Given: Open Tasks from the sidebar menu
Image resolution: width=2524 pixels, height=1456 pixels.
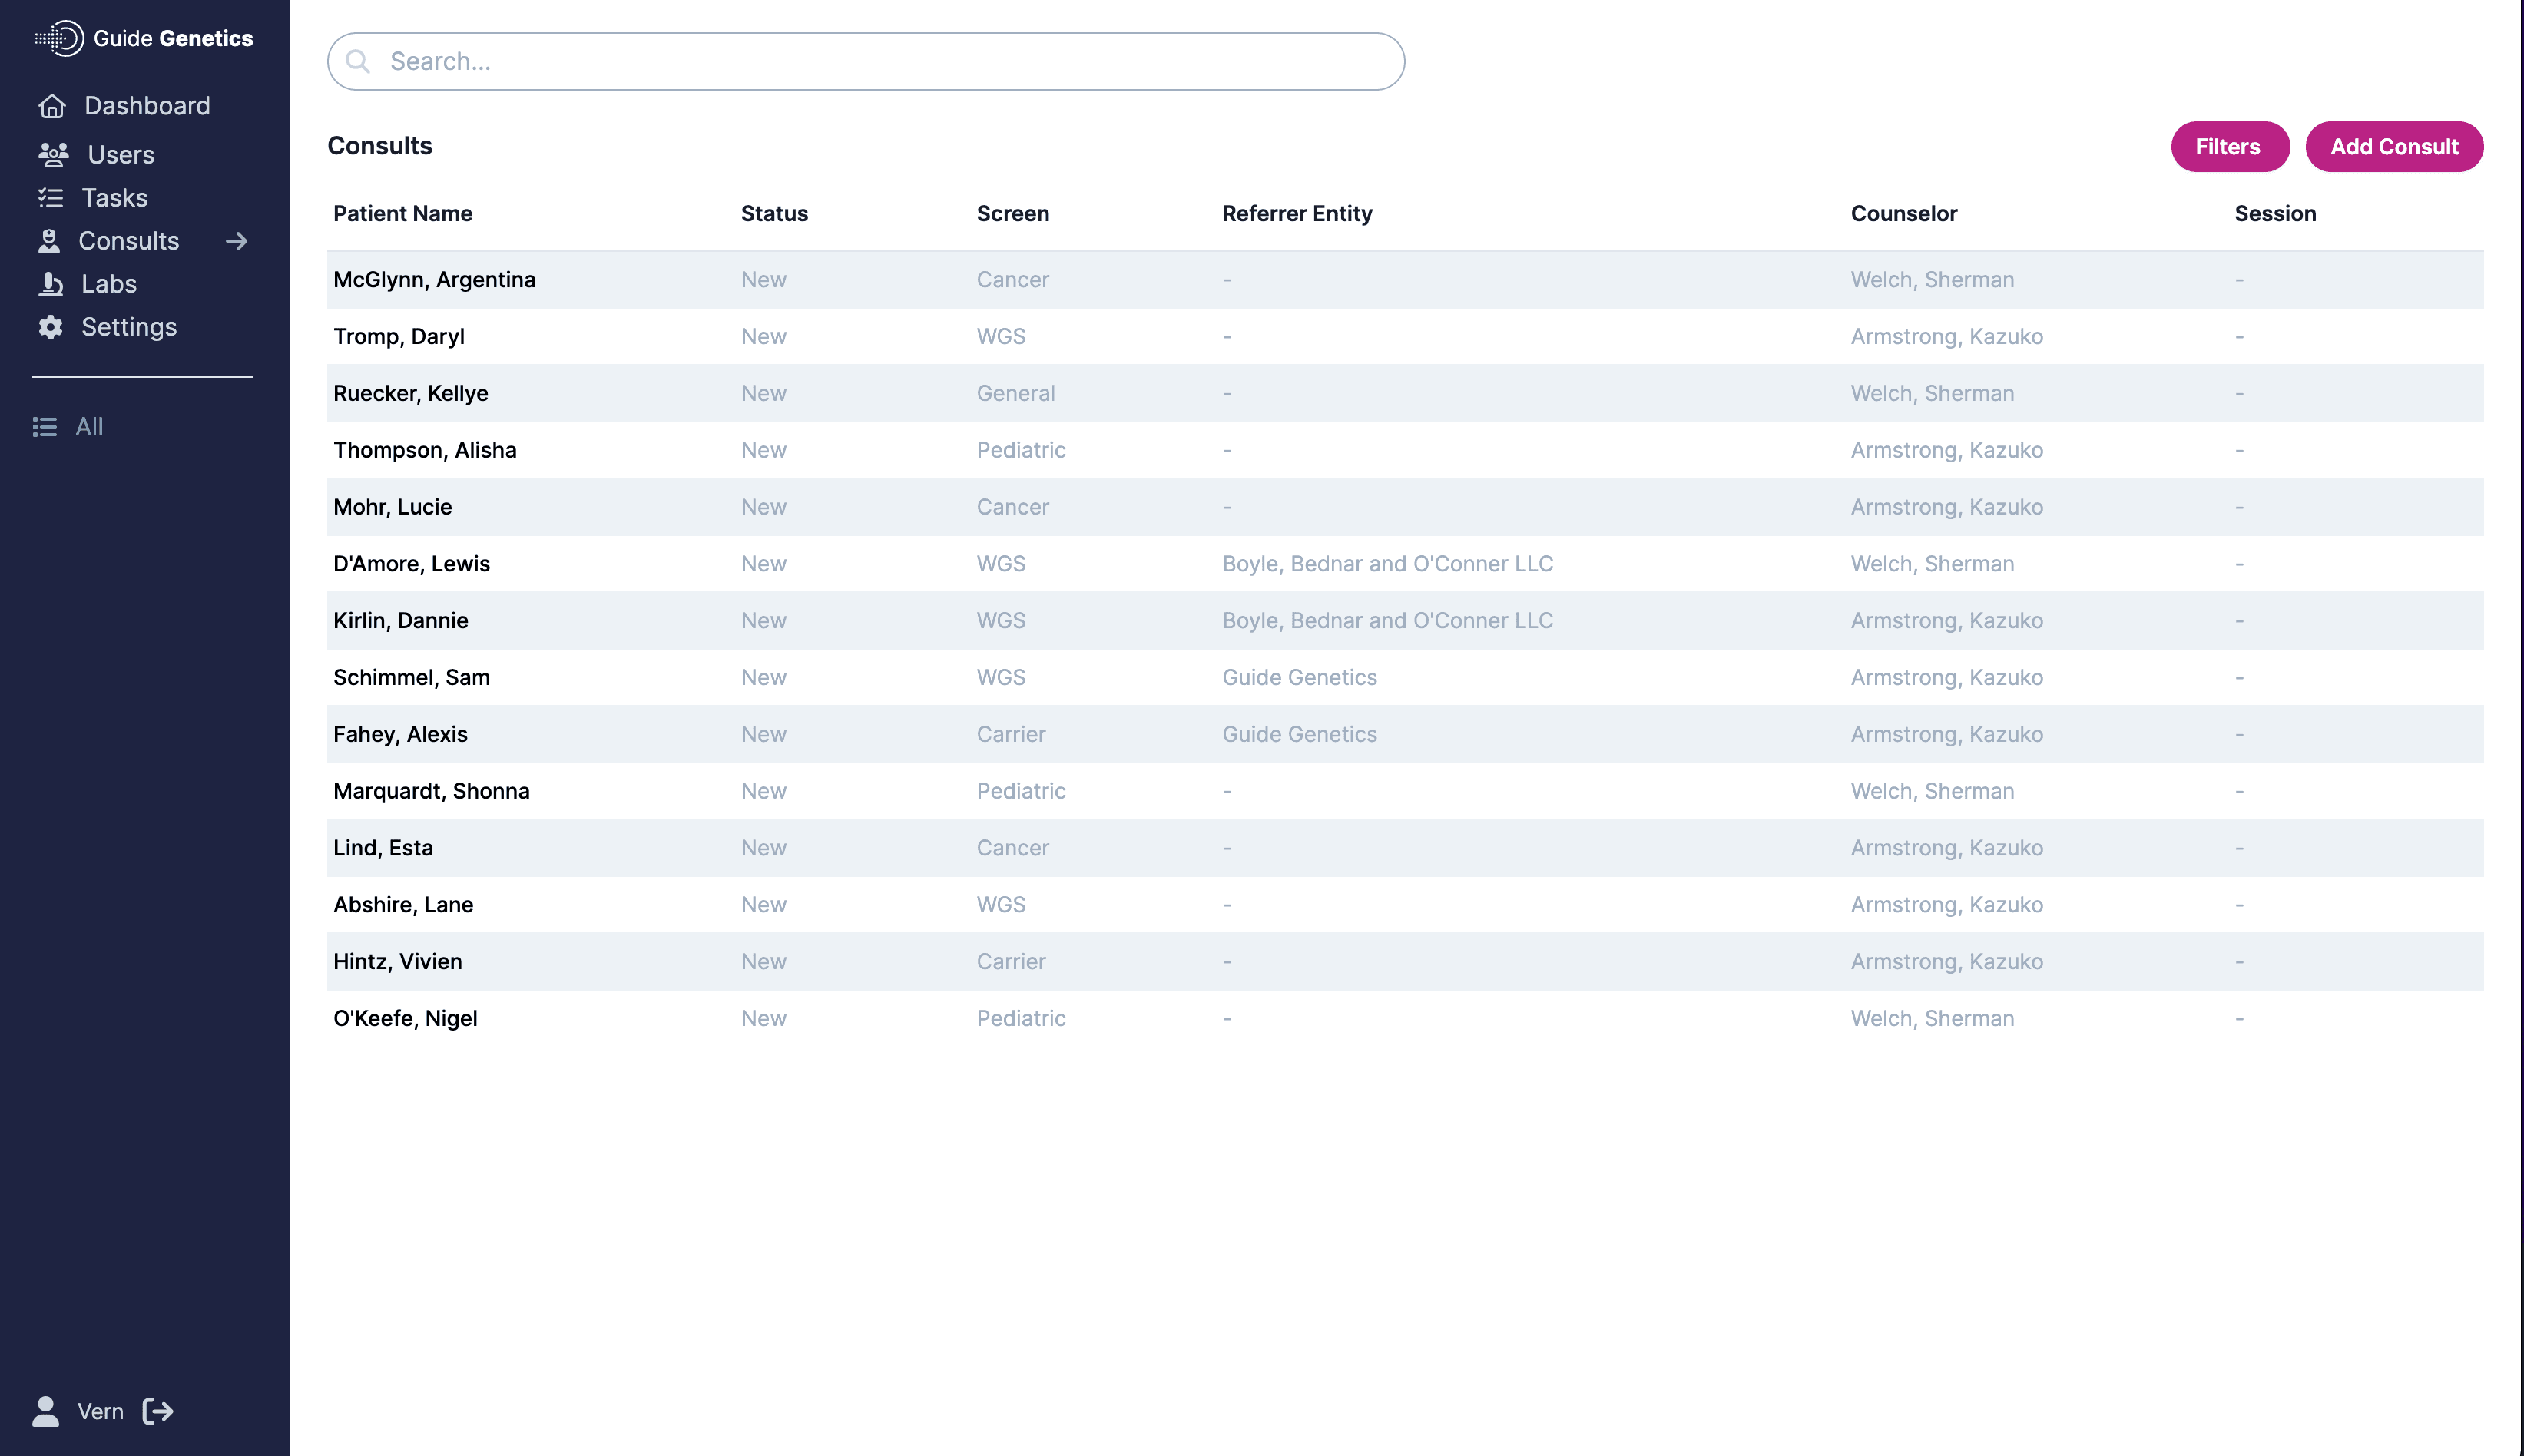Looking at the screenshot, I should point(112,197).
